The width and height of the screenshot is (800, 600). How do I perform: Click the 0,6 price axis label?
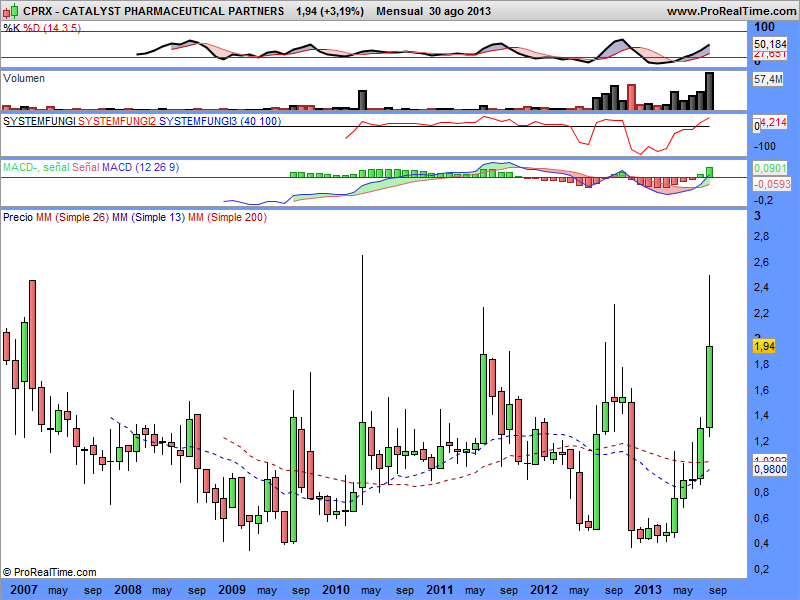[761, 518]
